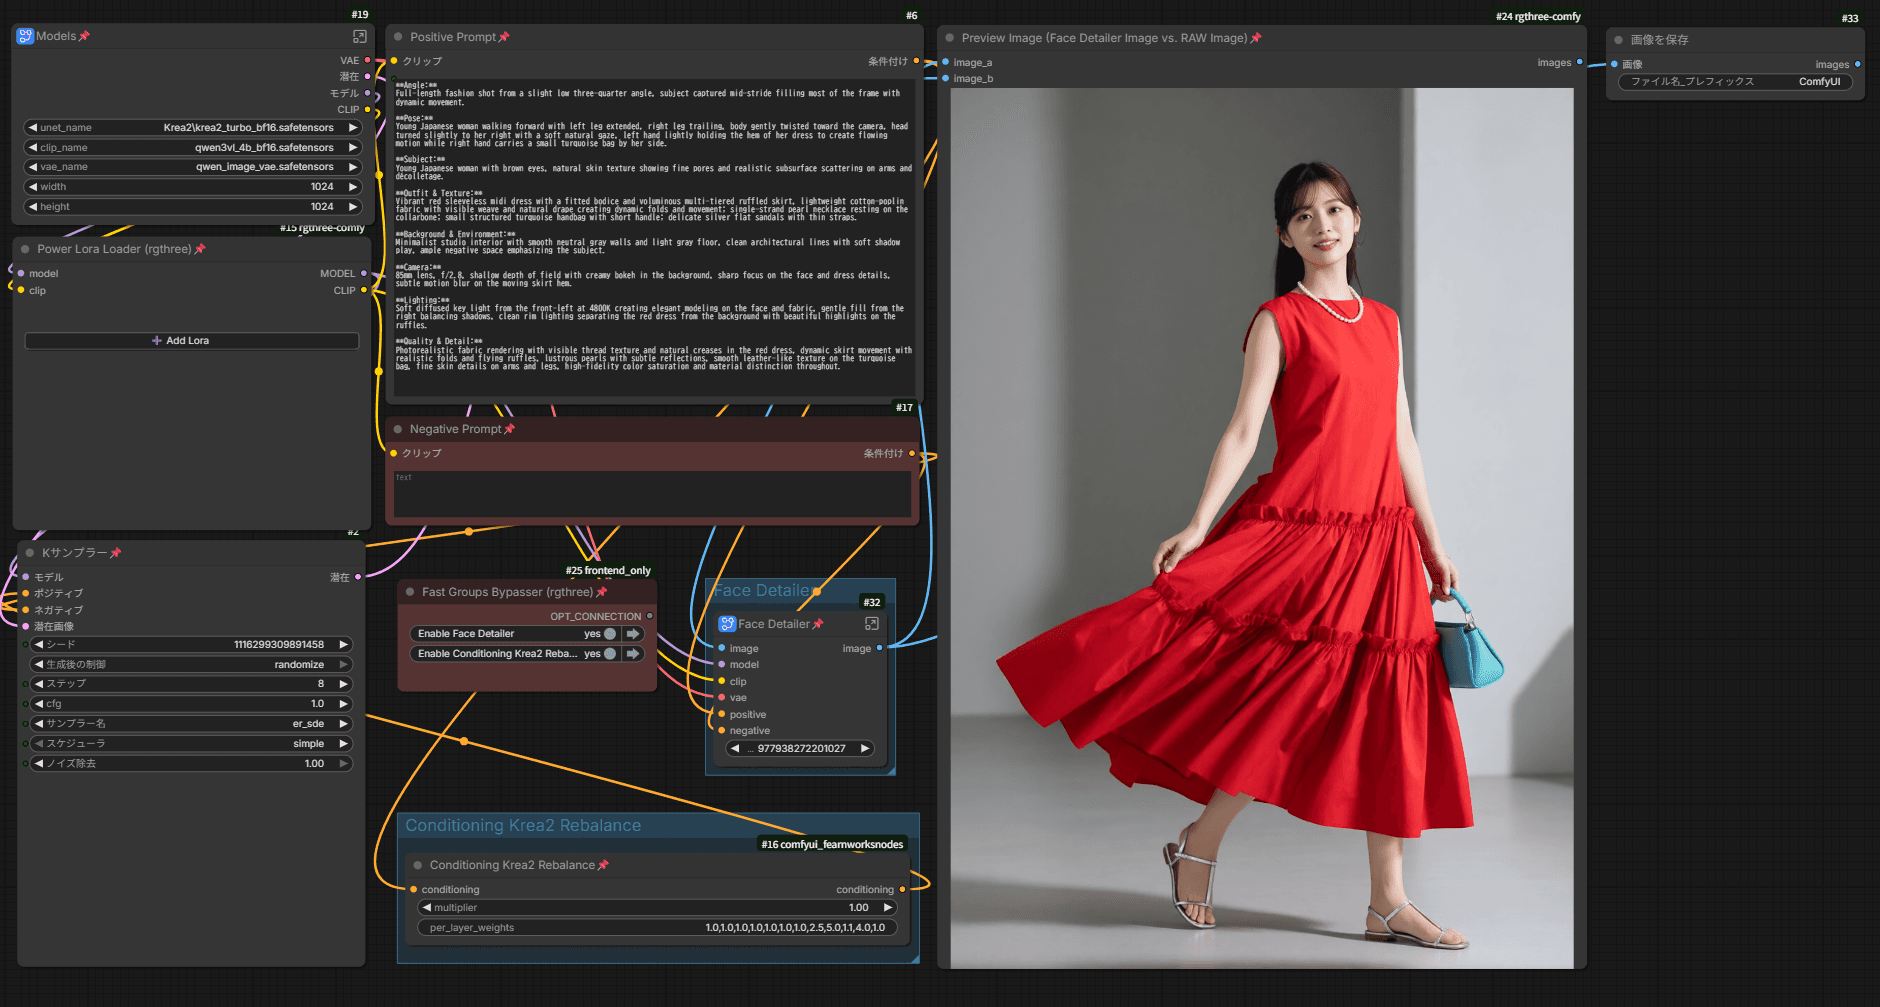This screenshot has width=1880, height=1007.
Task: Click the preview image of red dress
Action: click(x=1261, y=528)
